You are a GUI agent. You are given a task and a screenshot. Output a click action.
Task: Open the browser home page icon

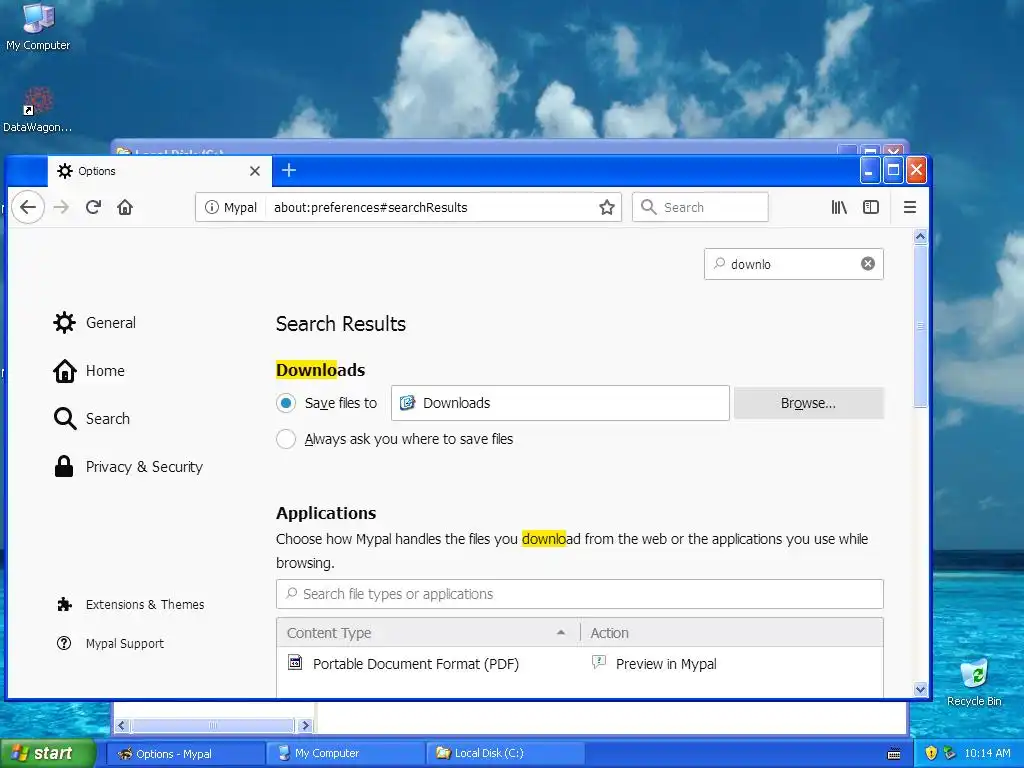(x=125, y=207)
